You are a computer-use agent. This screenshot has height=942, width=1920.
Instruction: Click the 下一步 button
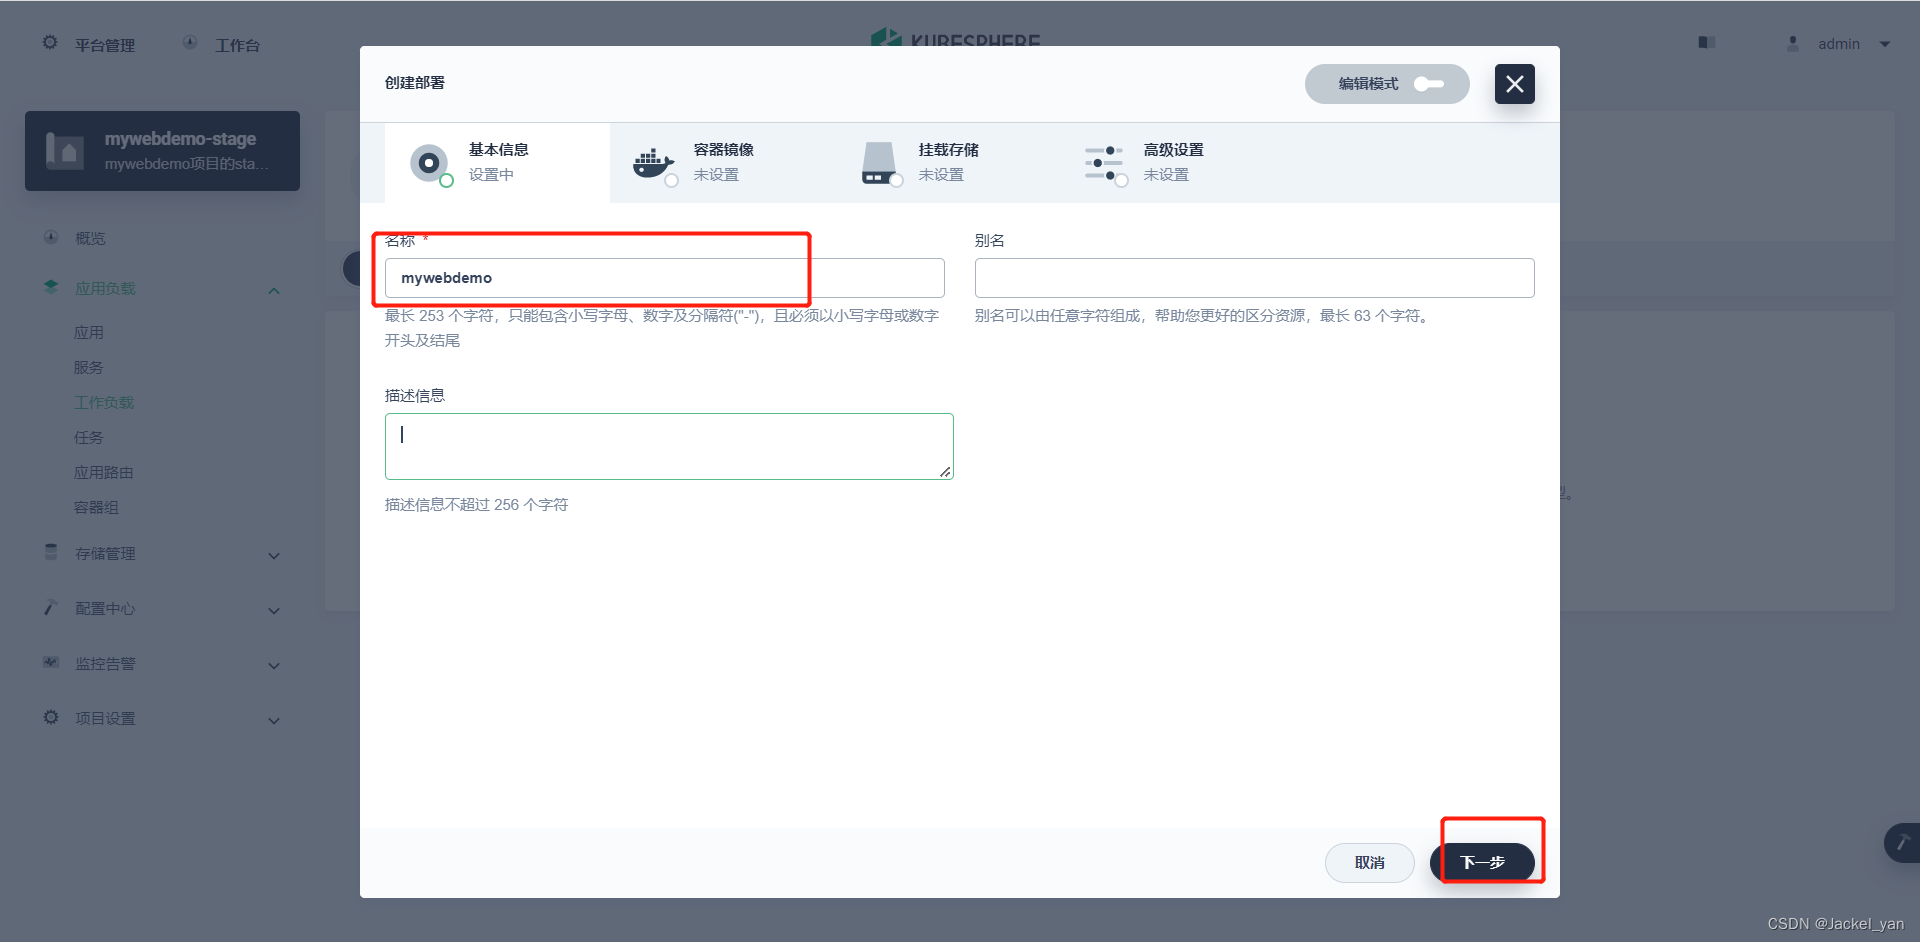pyautogui.click(x=1482, y=863)
